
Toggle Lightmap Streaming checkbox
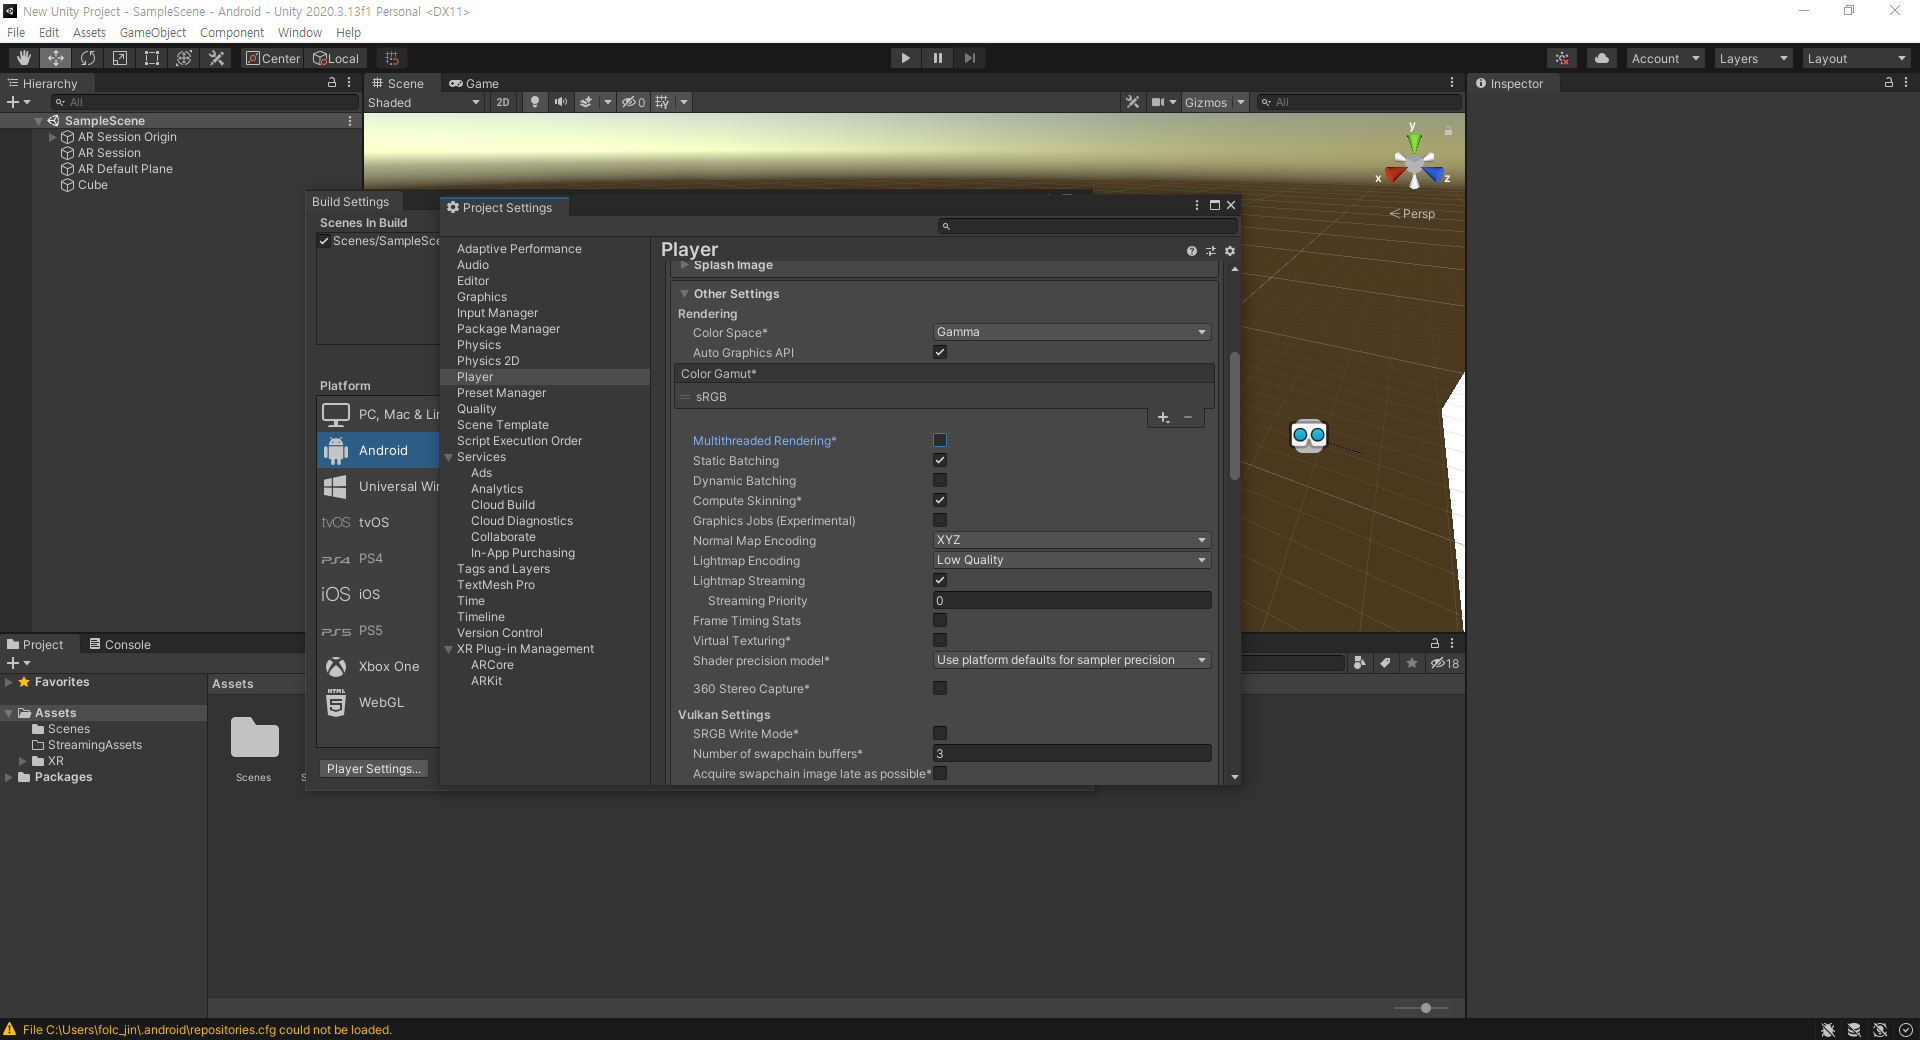[x=940, y=580]
